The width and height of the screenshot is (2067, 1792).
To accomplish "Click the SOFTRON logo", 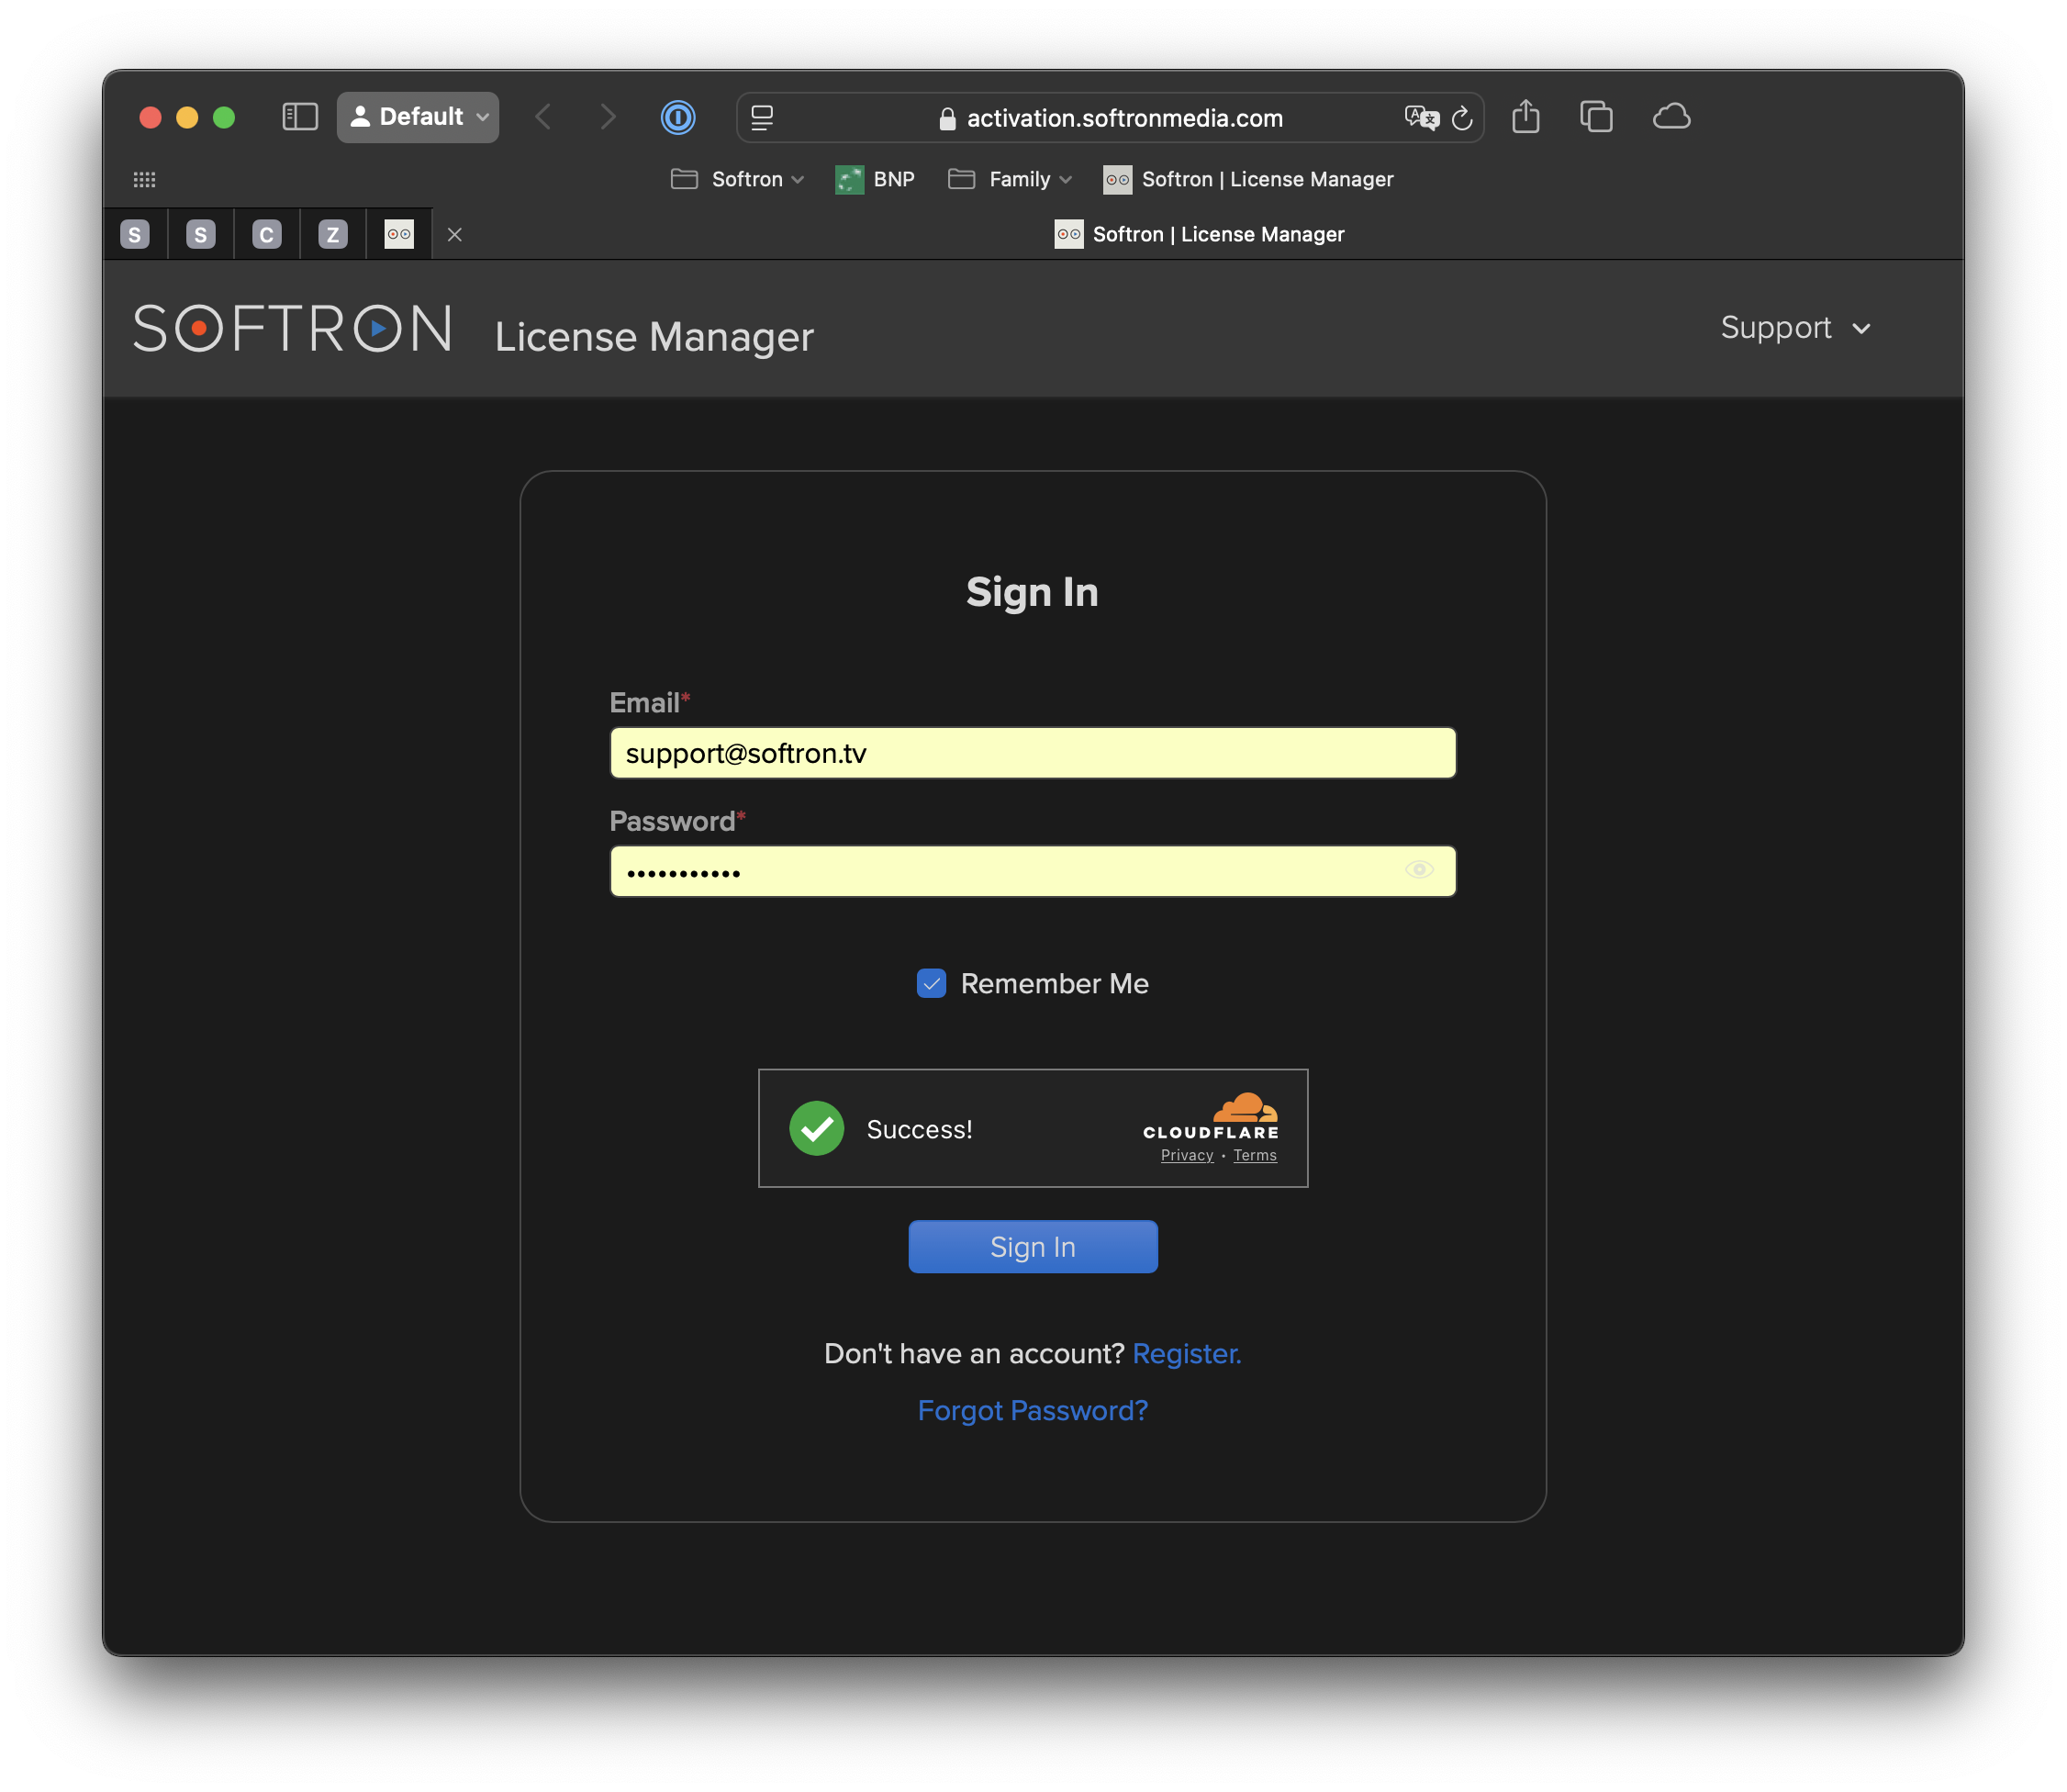I will tap(292, 328).
